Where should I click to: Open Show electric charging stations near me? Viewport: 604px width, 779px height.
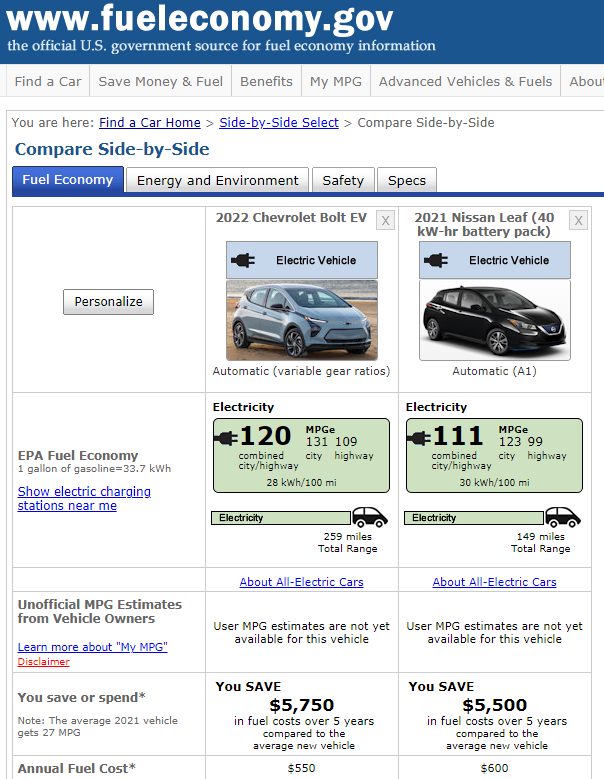pos(84,498)
